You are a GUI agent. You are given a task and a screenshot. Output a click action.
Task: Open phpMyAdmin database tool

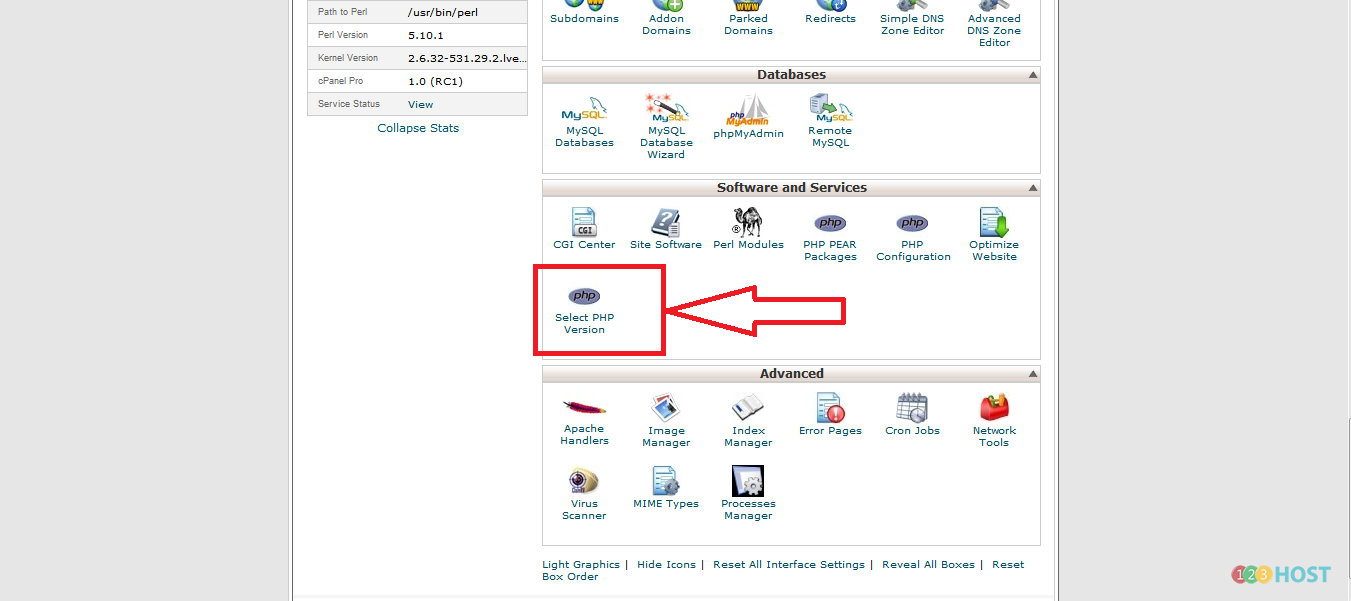(748, 112)
